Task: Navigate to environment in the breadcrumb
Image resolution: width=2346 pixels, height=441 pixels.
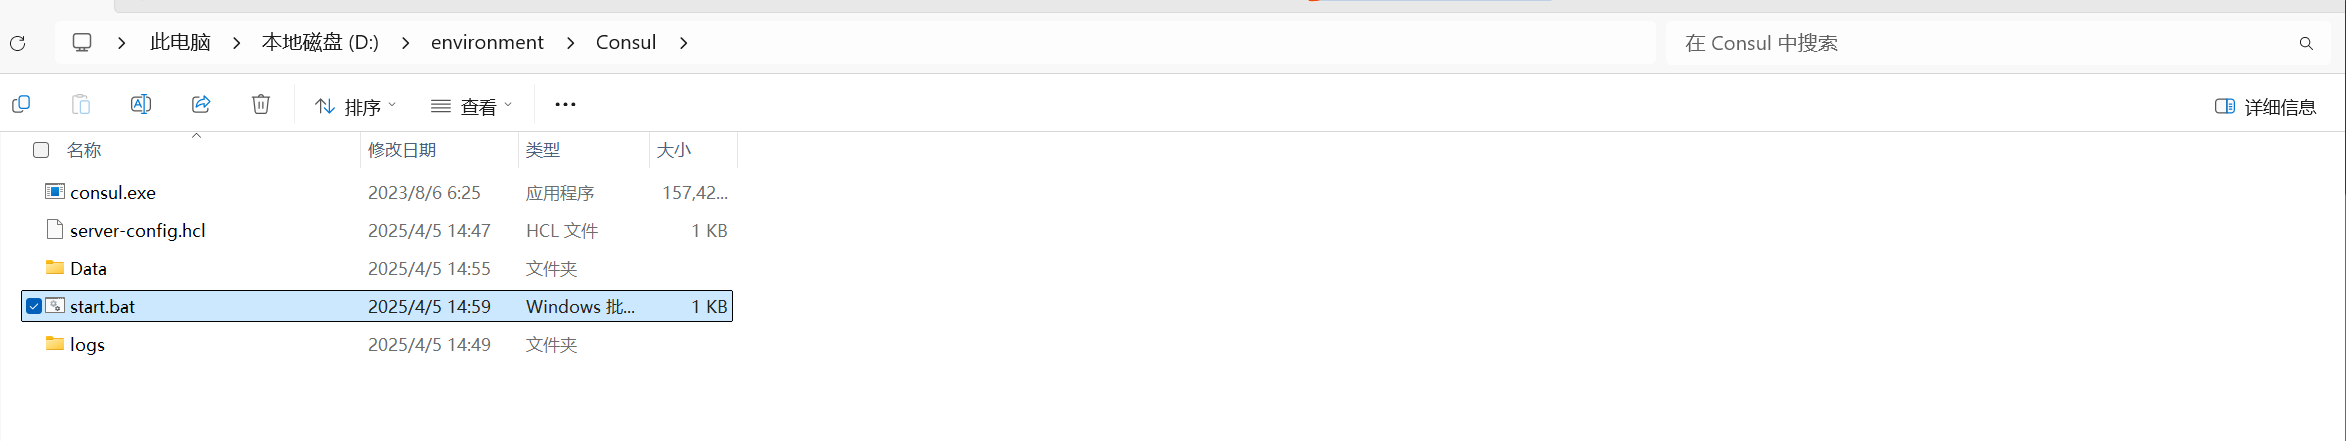Action: pos(487,42)
